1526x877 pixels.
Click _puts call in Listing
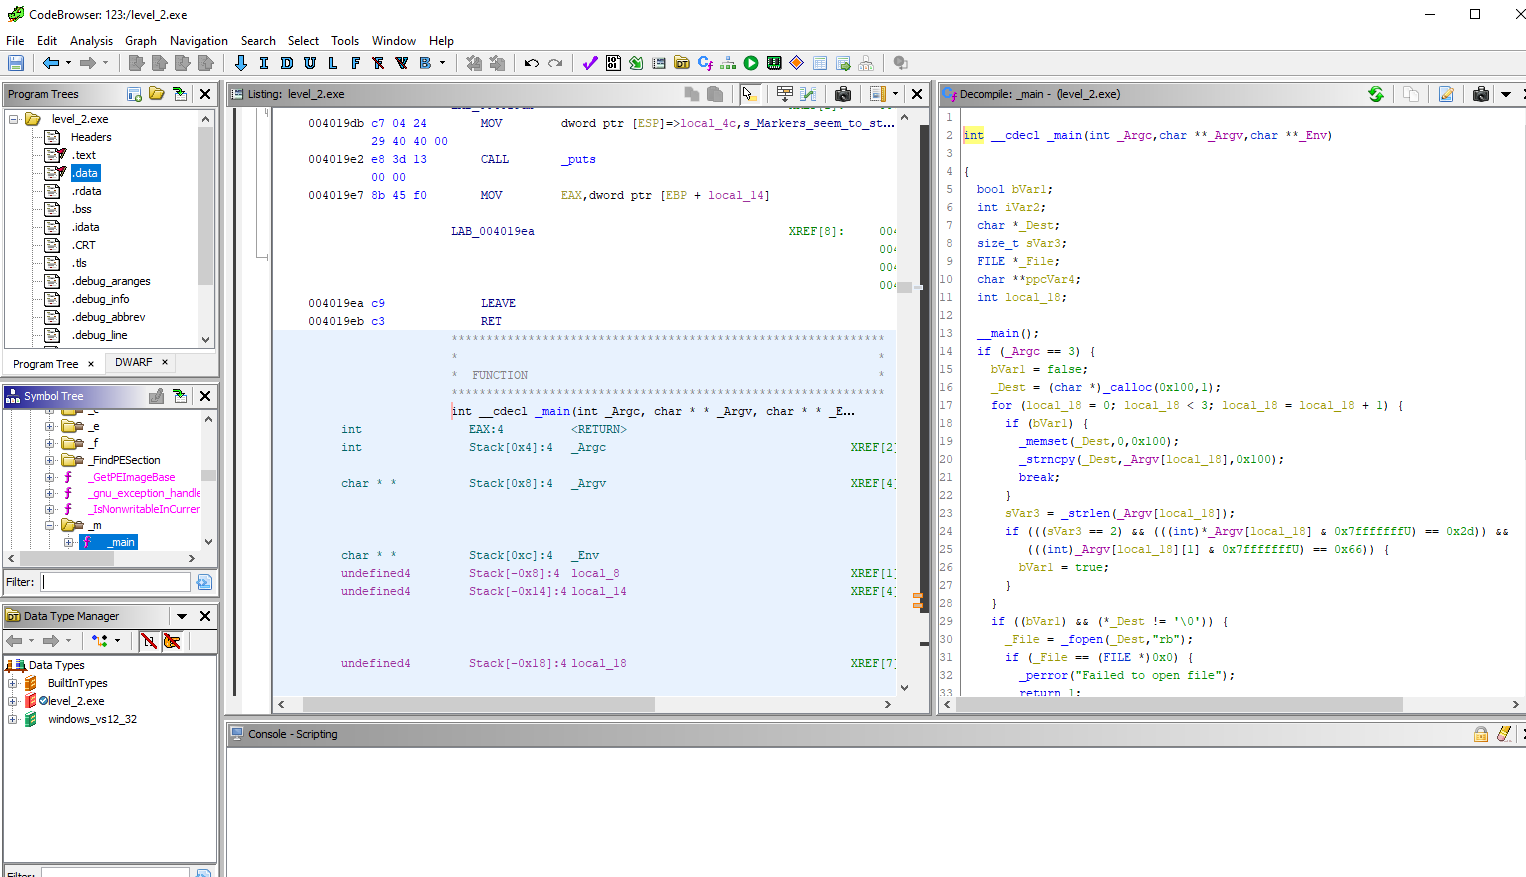click(x=579, y=159)
